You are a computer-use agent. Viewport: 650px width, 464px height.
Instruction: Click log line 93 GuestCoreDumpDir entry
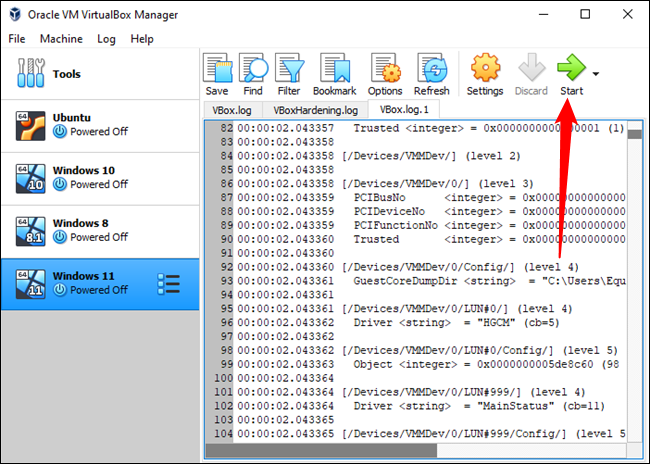489,281
